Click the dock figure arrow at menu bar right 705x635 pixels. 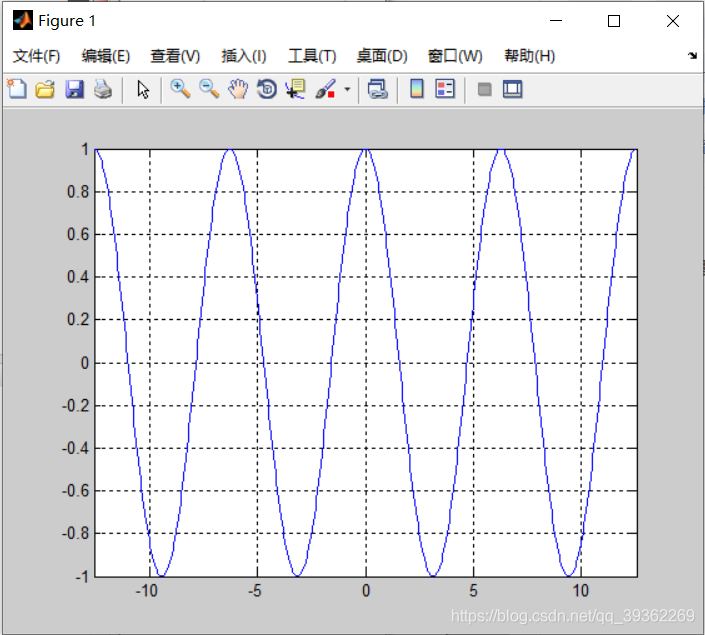coord(692,56)
